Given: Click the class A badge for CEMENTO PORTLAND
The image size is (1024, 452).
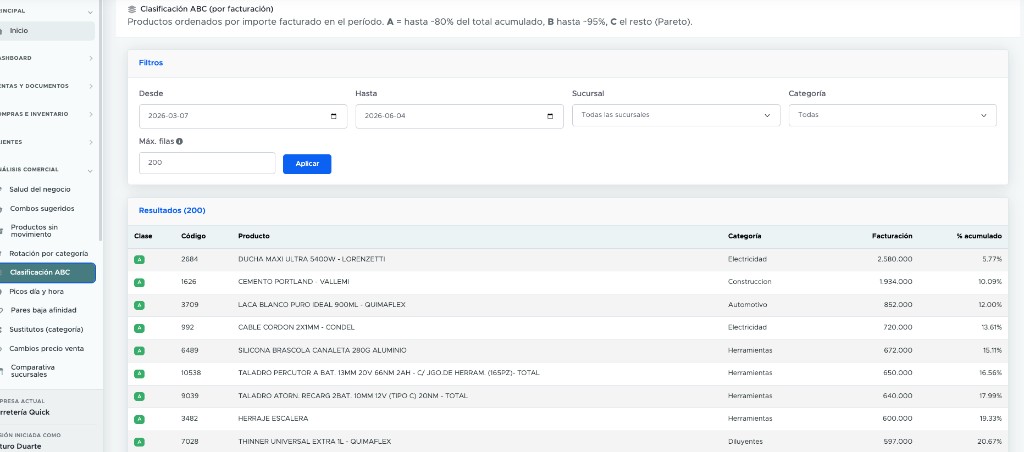Looking at the screenshot, I should coord(139,282).
